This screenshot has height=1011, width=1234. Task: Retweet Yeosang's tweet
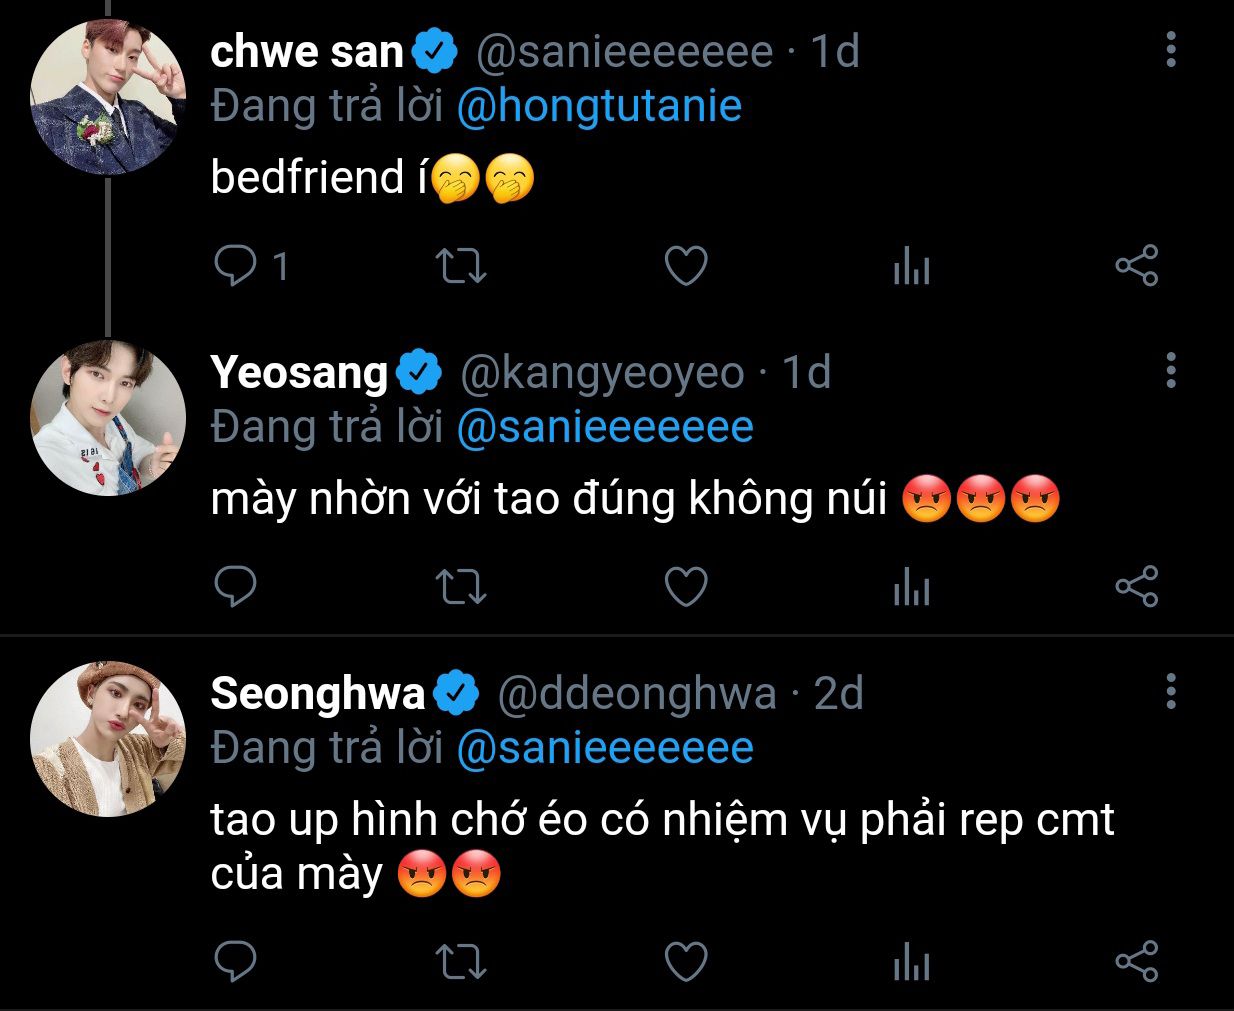(461, 587)
